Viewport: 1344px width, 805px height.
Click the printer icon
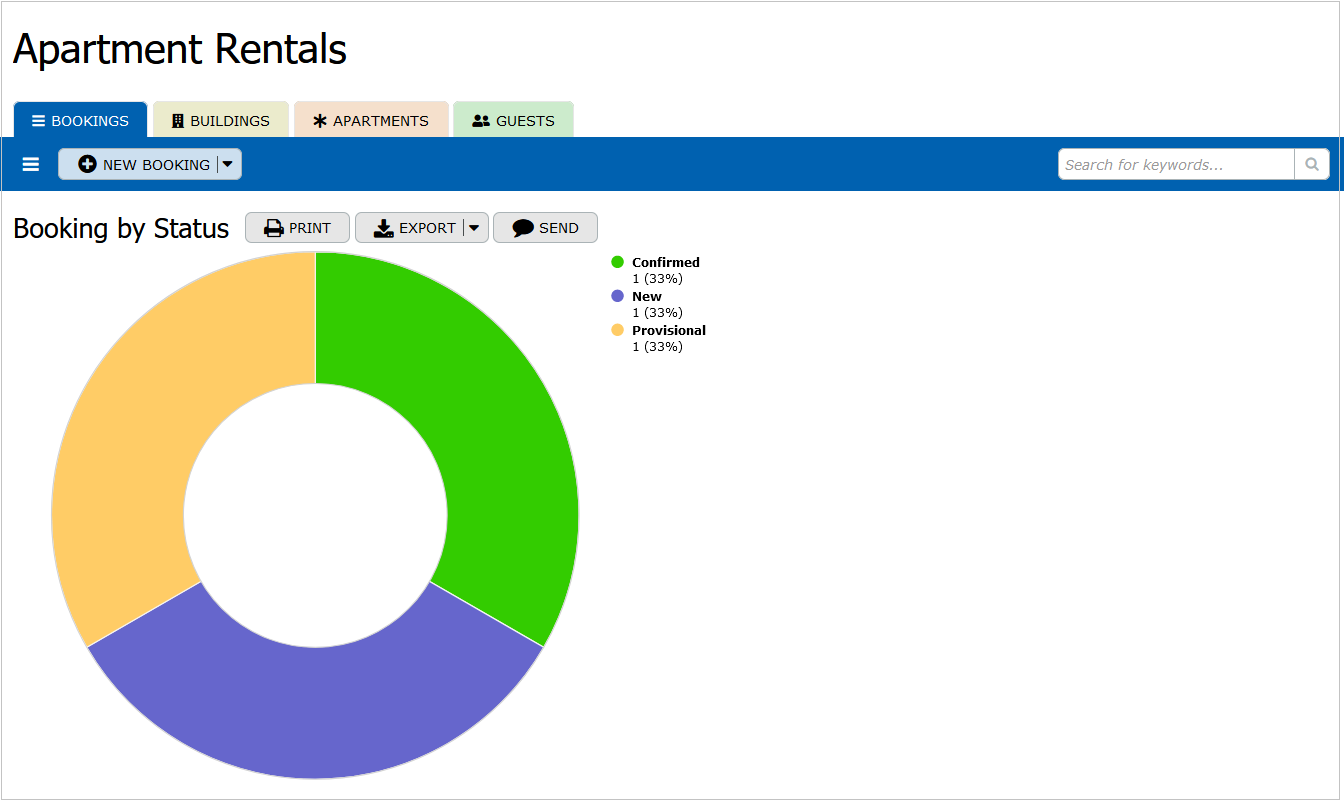pos(274,228)
